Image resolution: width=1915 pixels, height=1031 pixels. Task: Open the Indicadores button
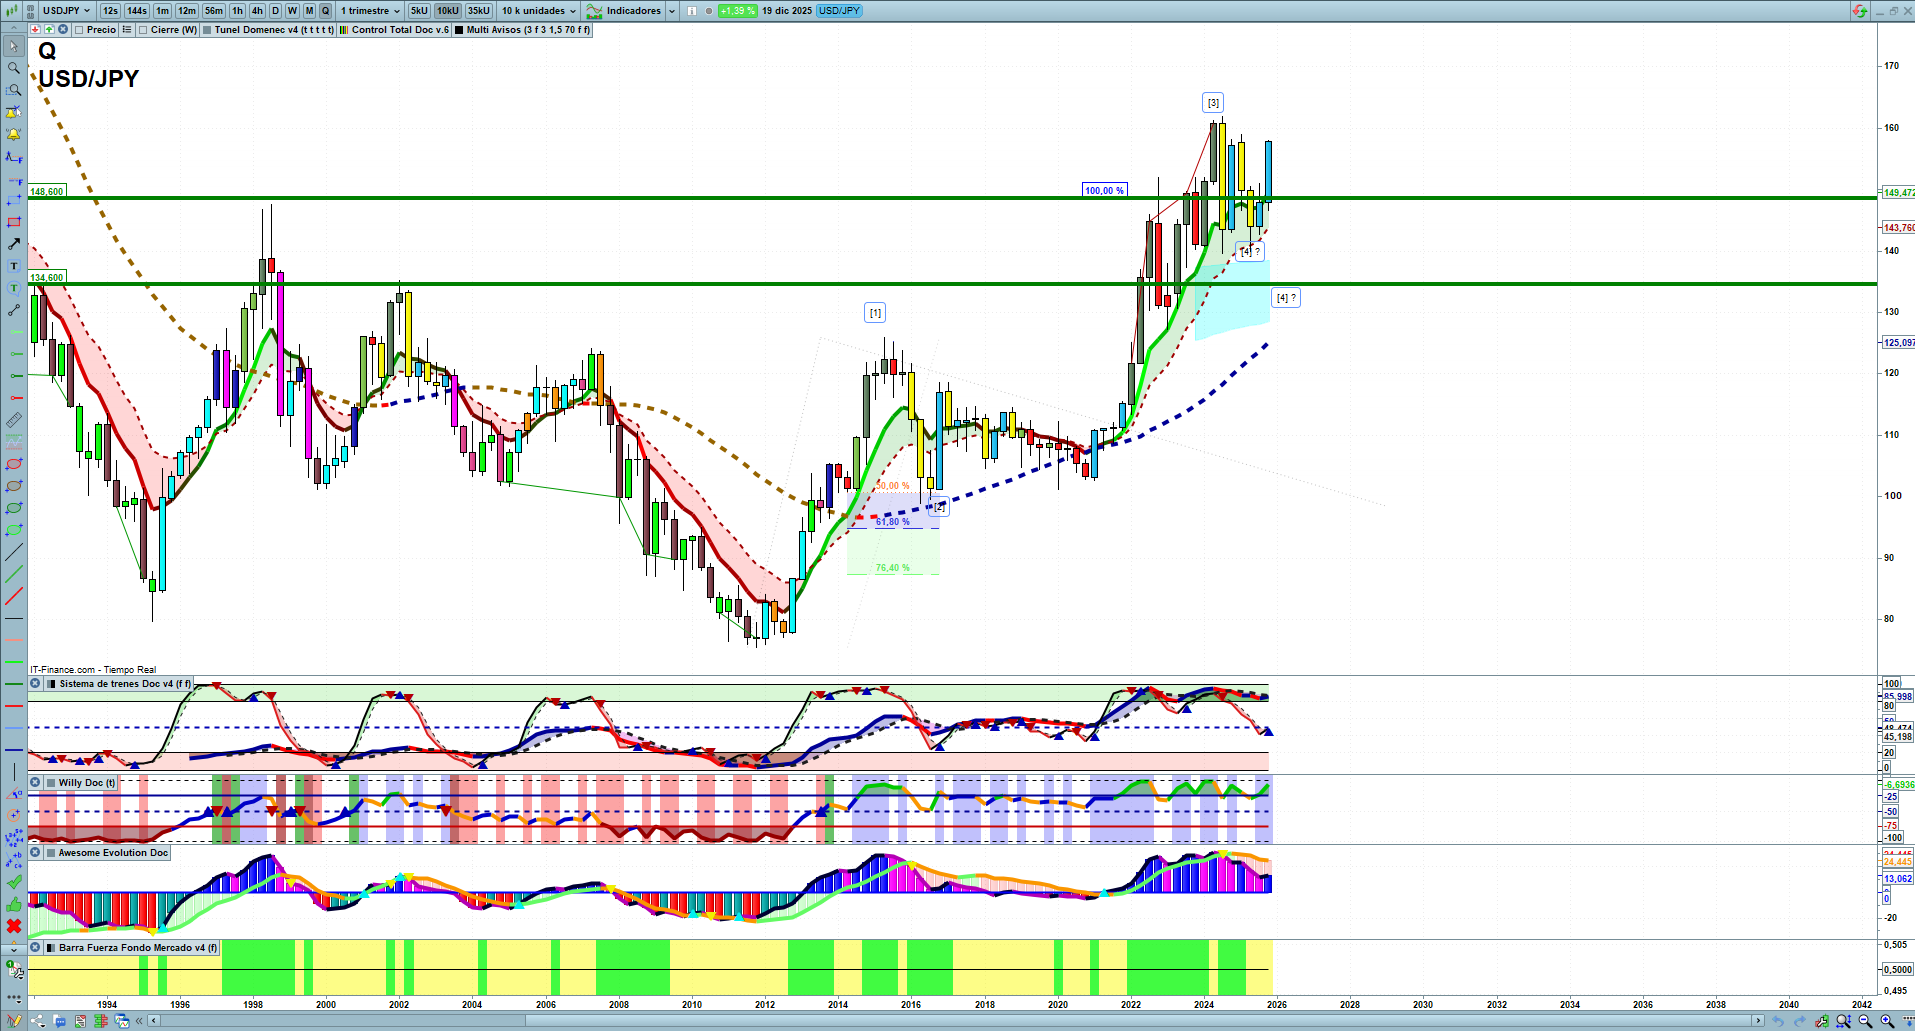click(624, 11)
